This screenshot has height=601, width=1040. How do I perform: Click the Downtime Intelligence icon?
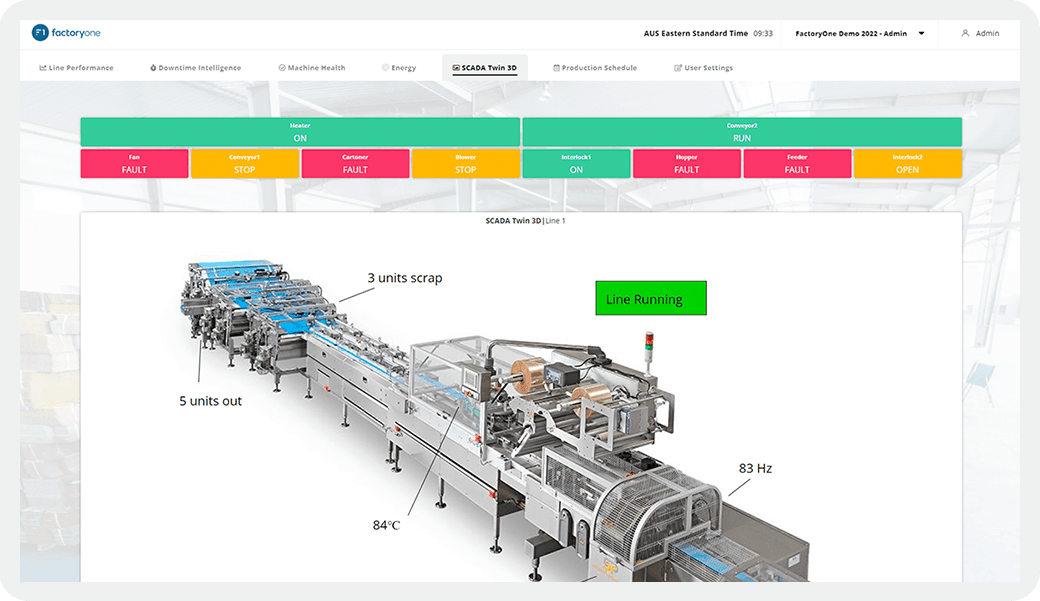[153, 68]
